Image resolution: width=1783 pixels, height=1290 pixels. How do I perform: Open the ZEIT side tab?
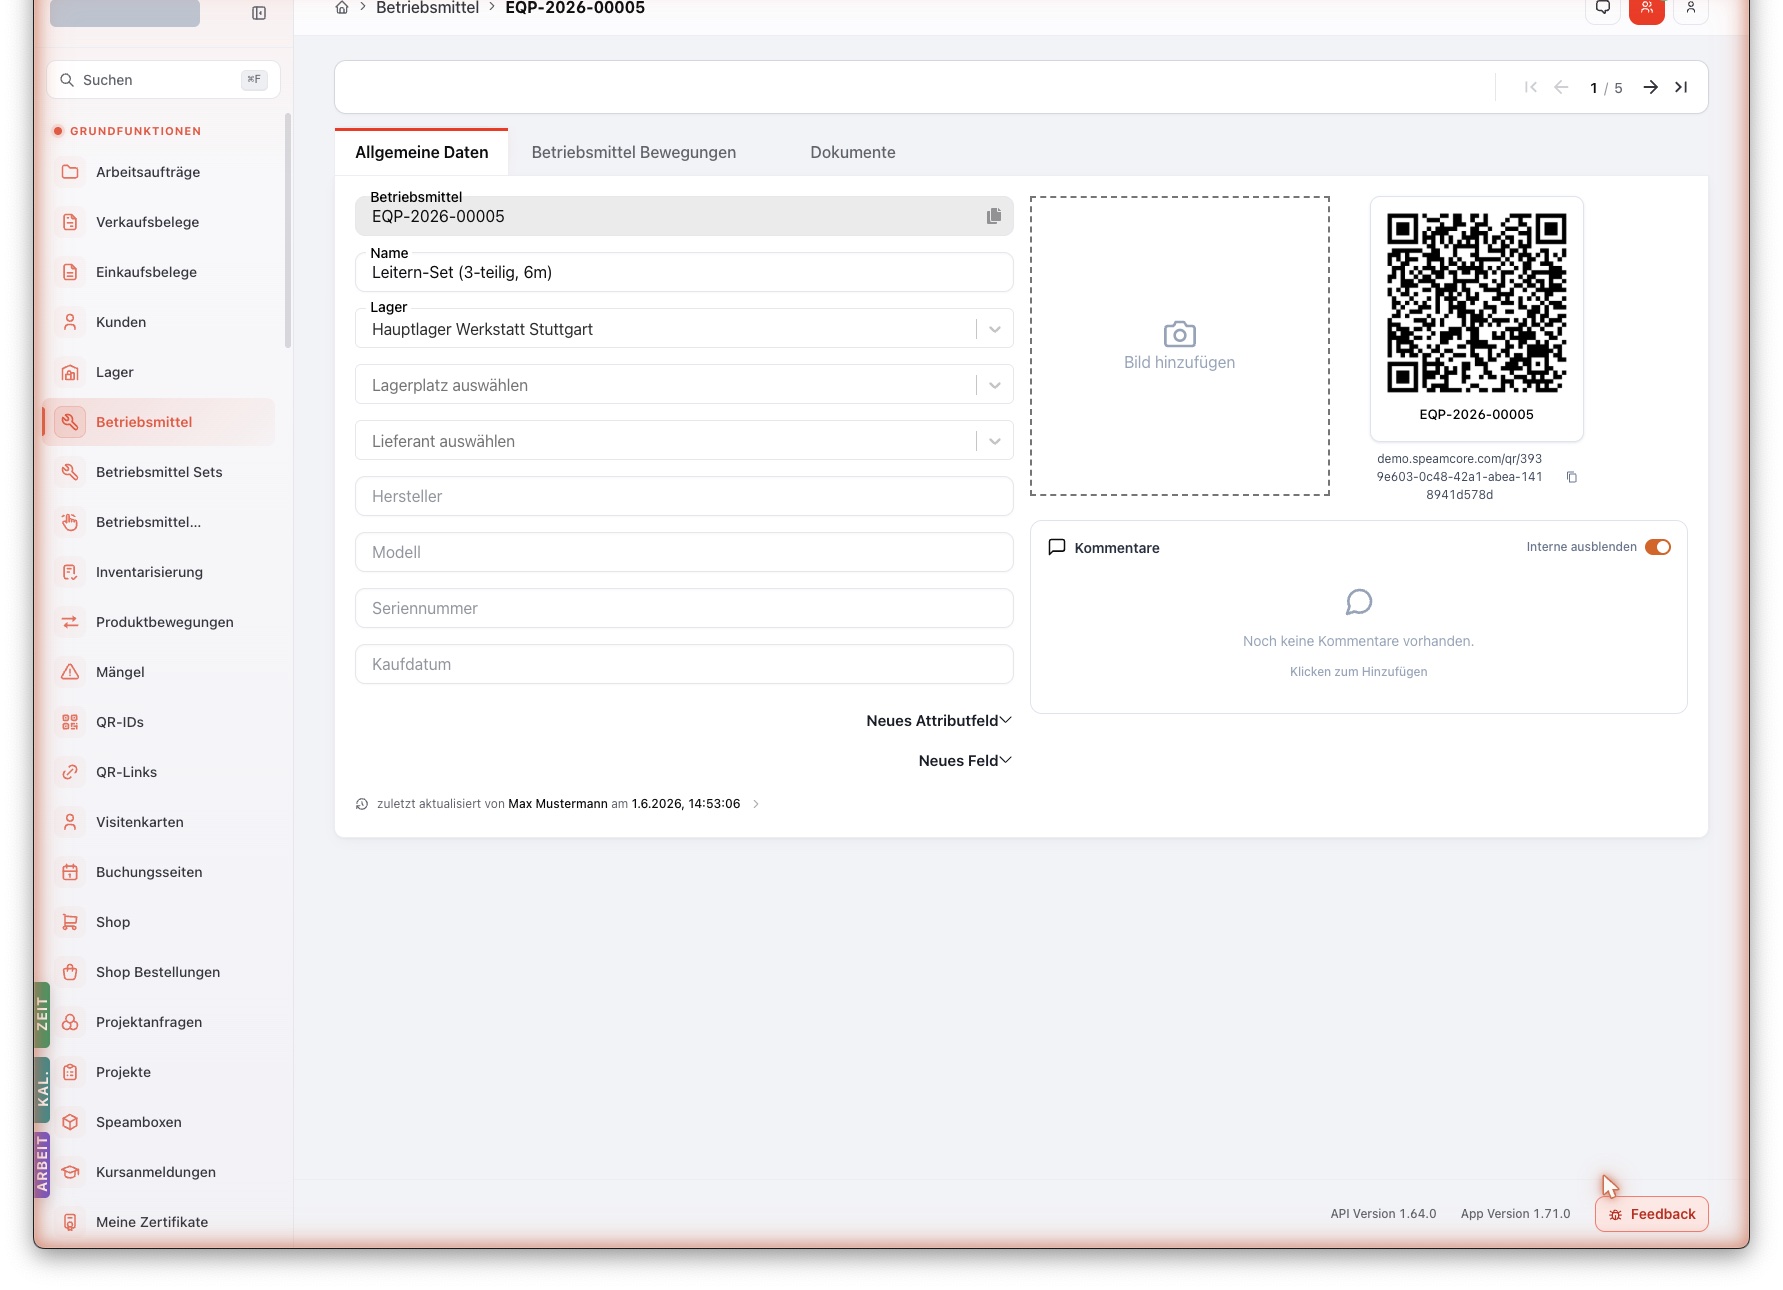pos(42,1014)
